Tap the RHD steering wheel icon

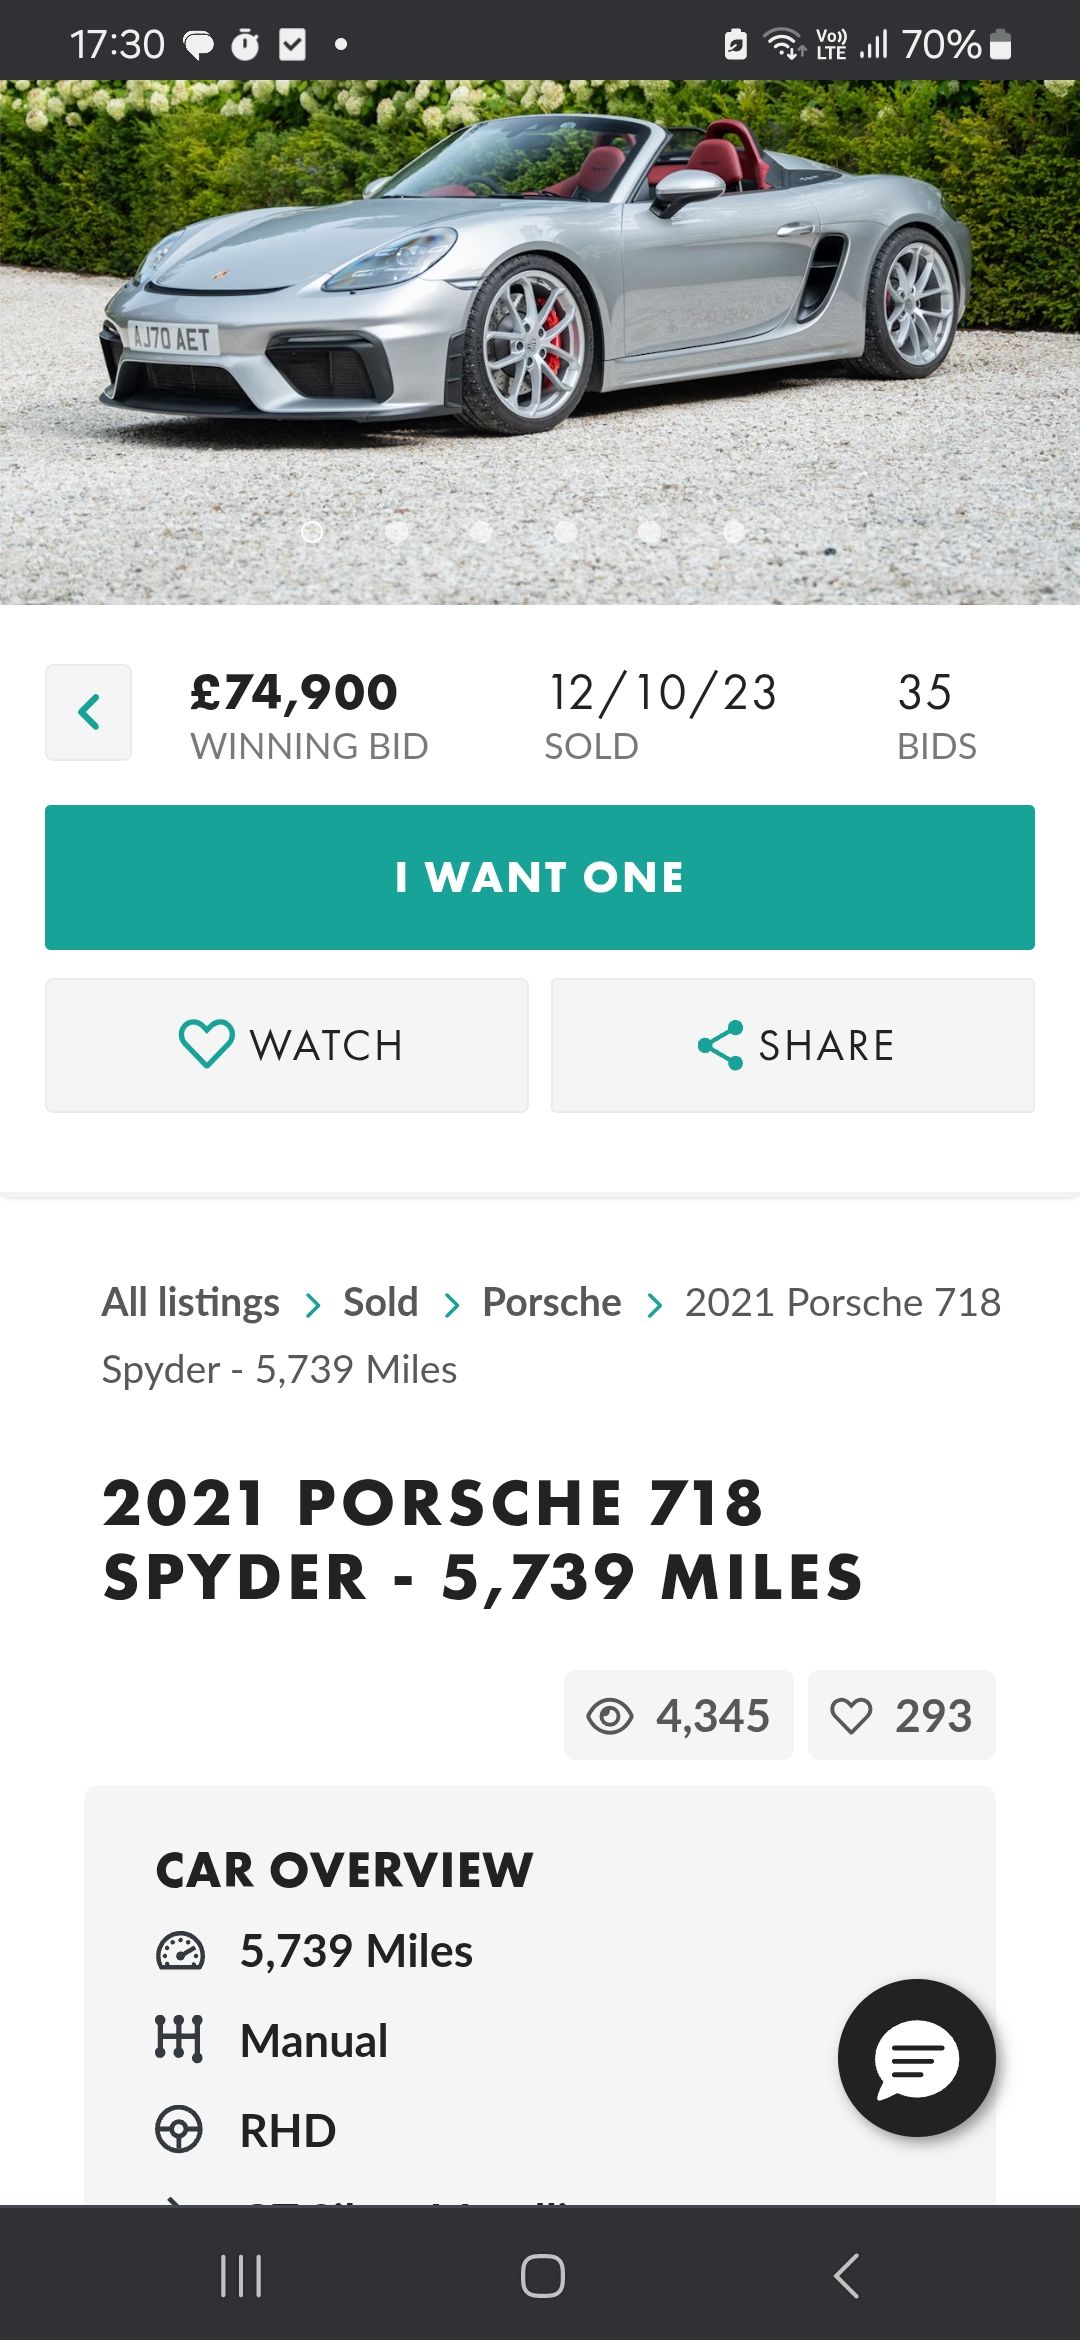coord(179,2129)
